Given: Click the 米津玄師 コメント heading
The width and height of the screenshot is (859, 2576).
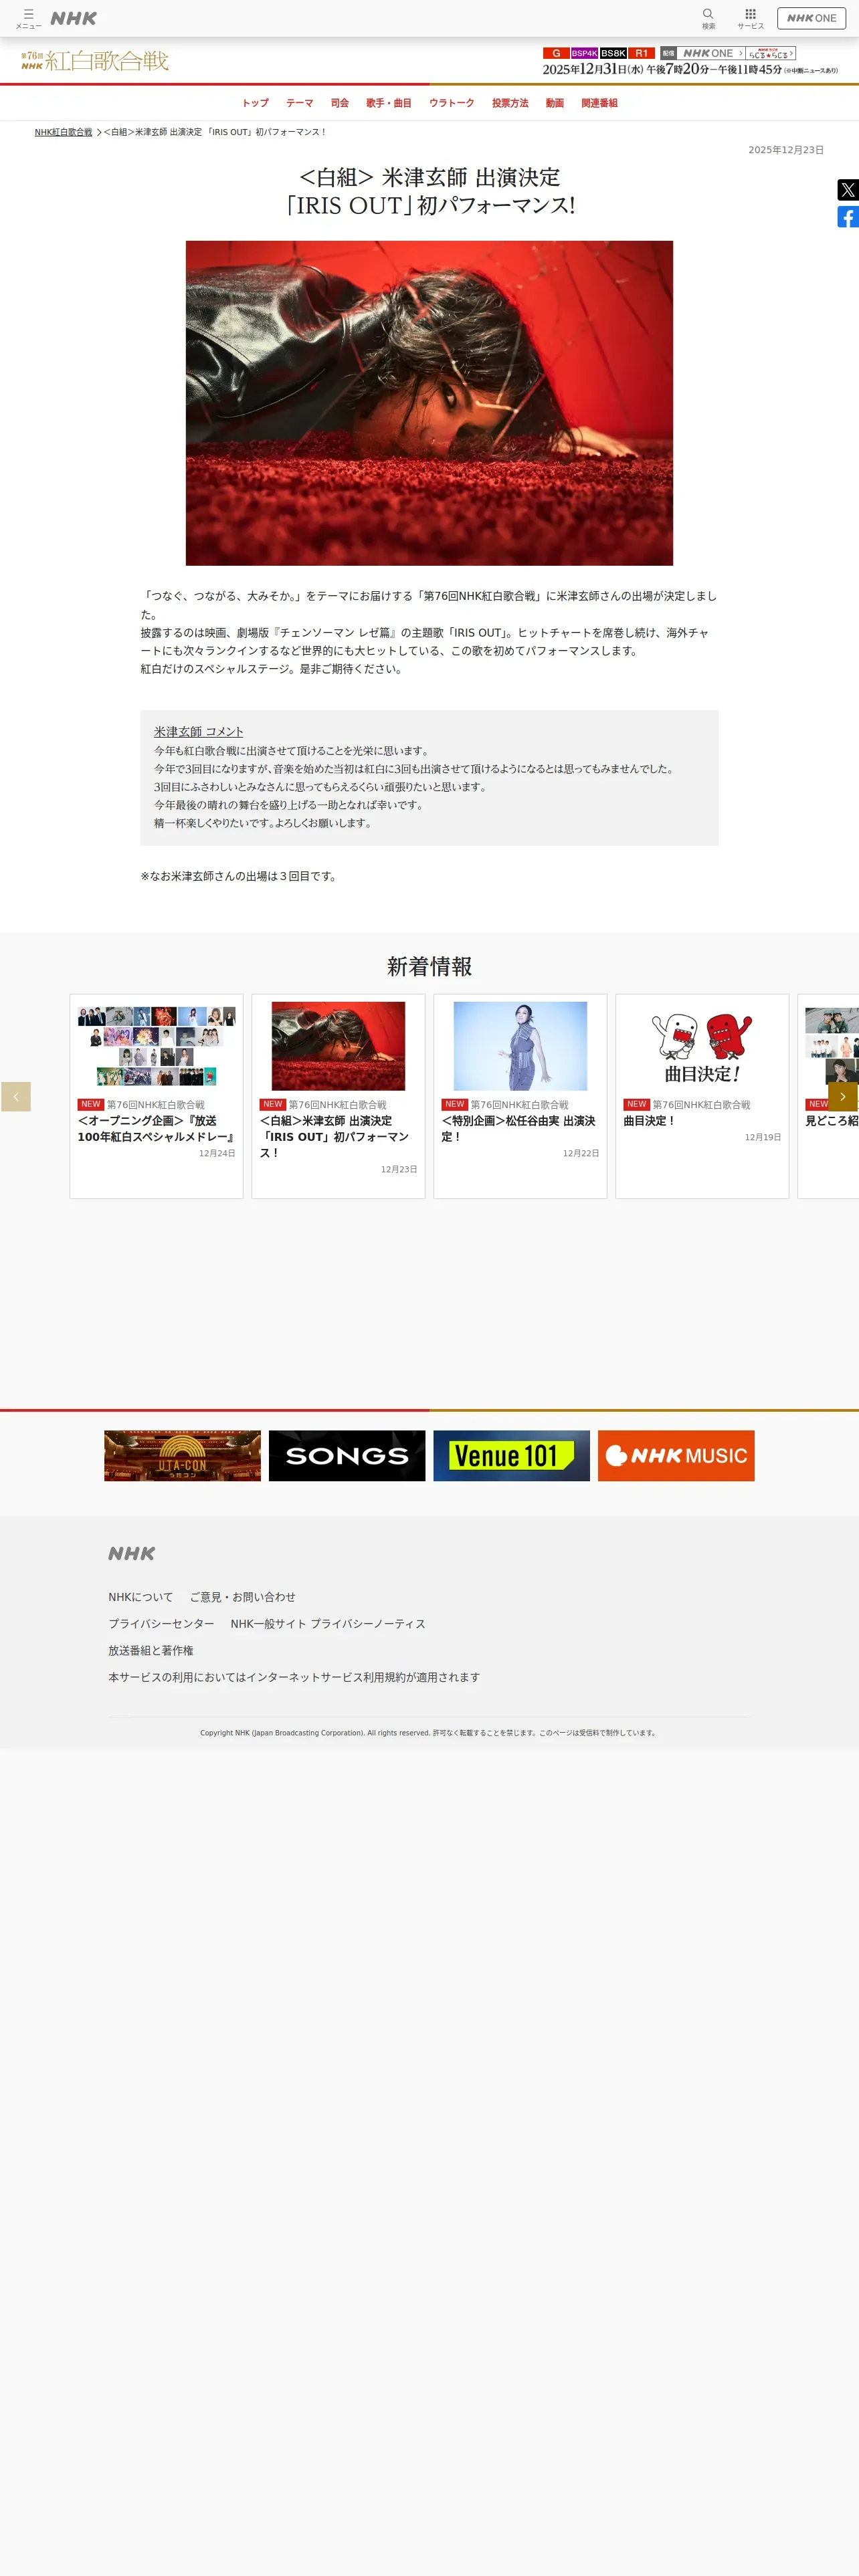Looking at the screenshot, I should pyautogui.click(x=198, y=732).
